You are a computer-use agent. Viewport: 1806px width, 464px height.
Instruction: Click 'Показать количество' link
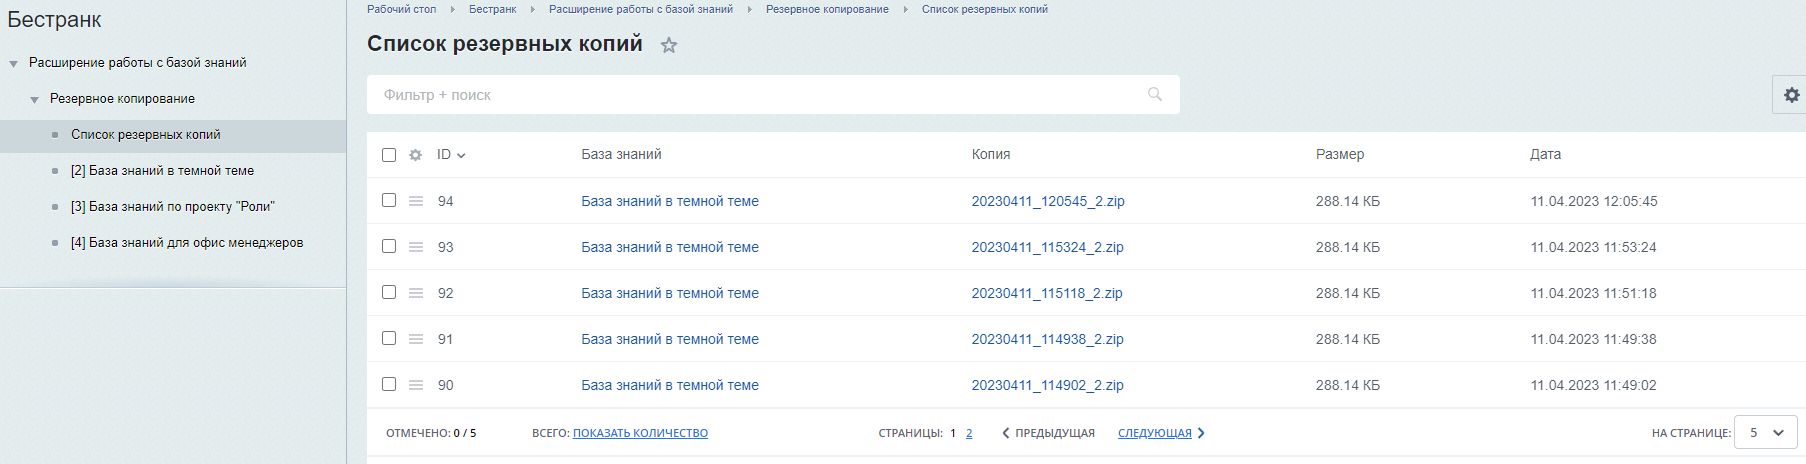tap(640, 433)
